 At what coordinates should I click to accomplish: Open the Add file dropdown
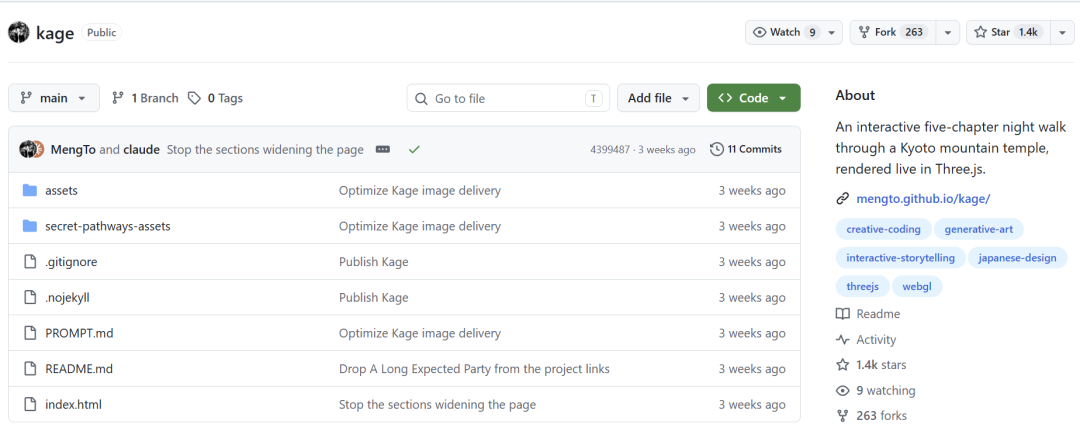click(658, 98)
